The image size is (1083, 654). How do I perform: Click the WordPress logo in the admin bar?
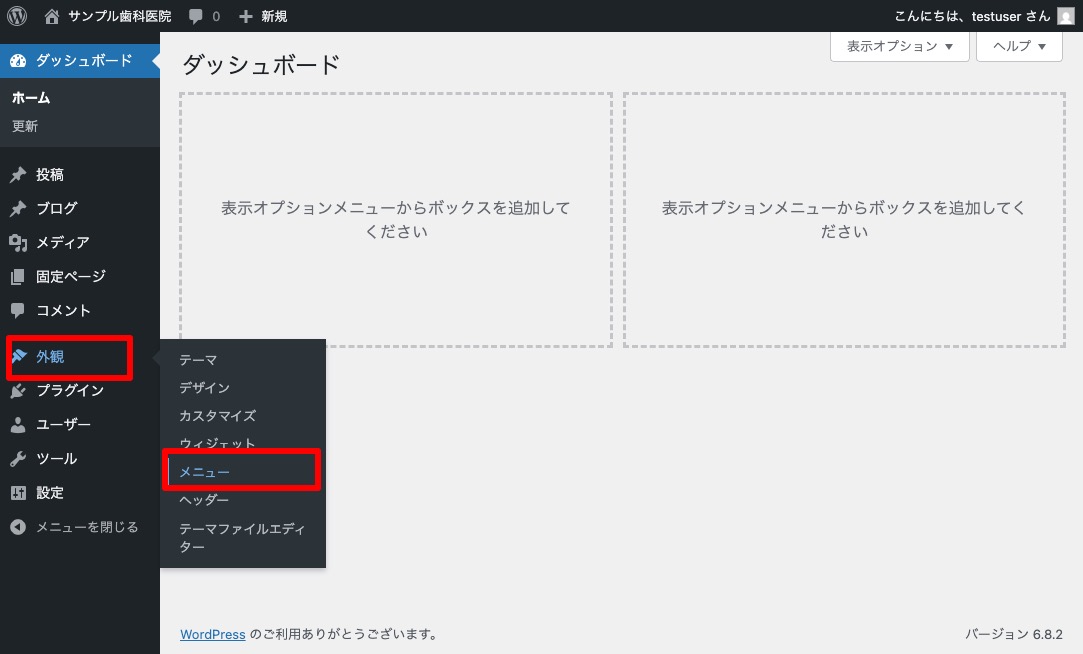coord(16,16)
